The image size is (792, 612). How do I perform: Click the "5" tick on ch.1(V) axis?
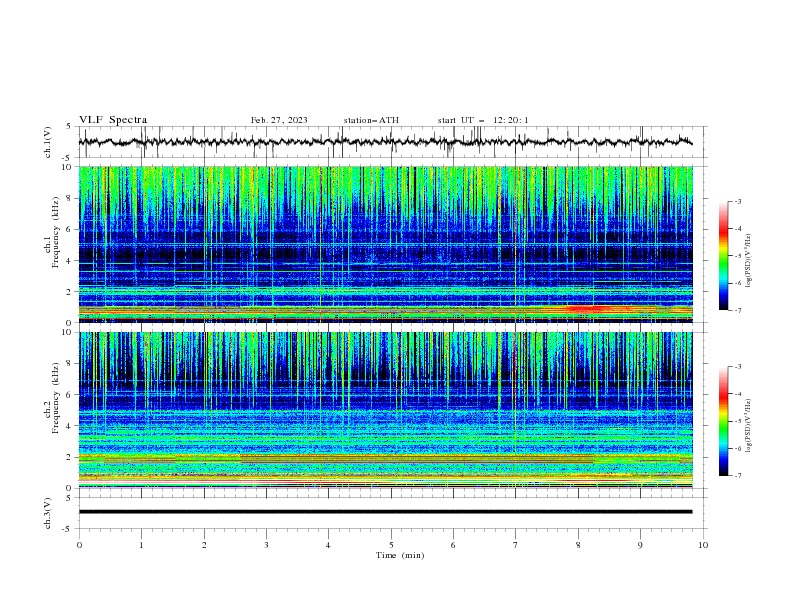69,126
